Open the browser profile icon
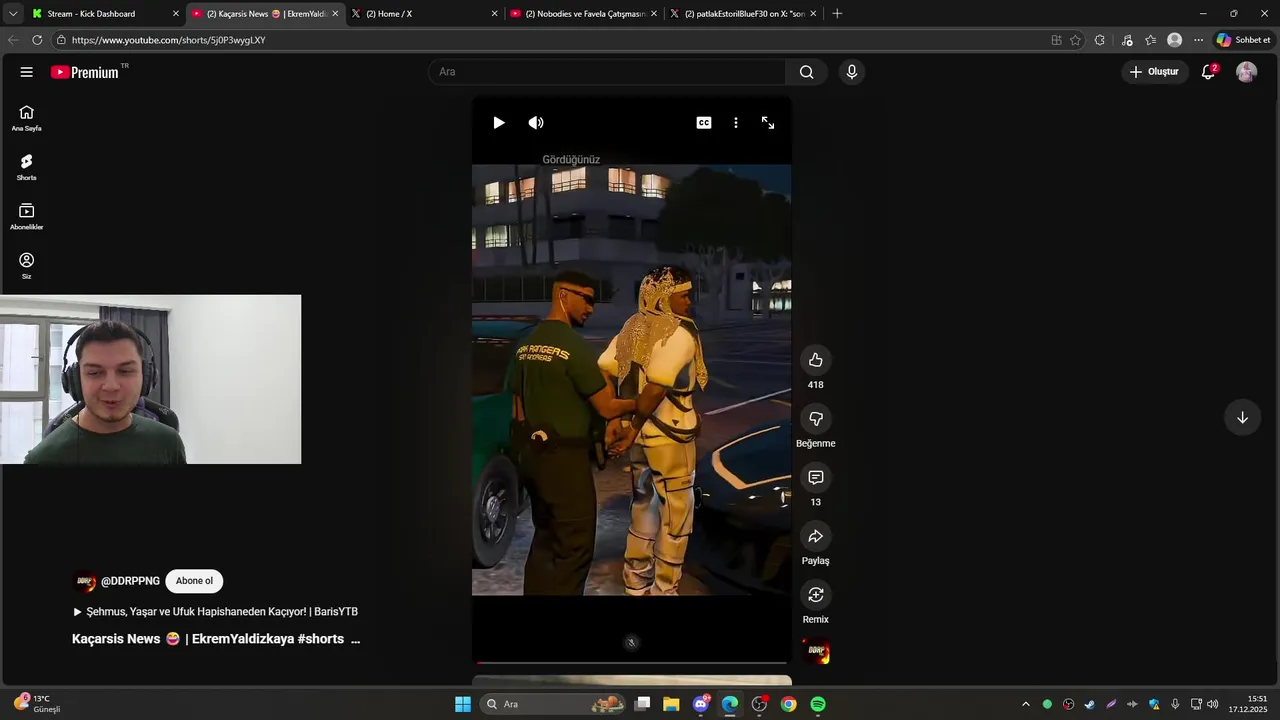 pyautogui.click(x=1174, y=40)
